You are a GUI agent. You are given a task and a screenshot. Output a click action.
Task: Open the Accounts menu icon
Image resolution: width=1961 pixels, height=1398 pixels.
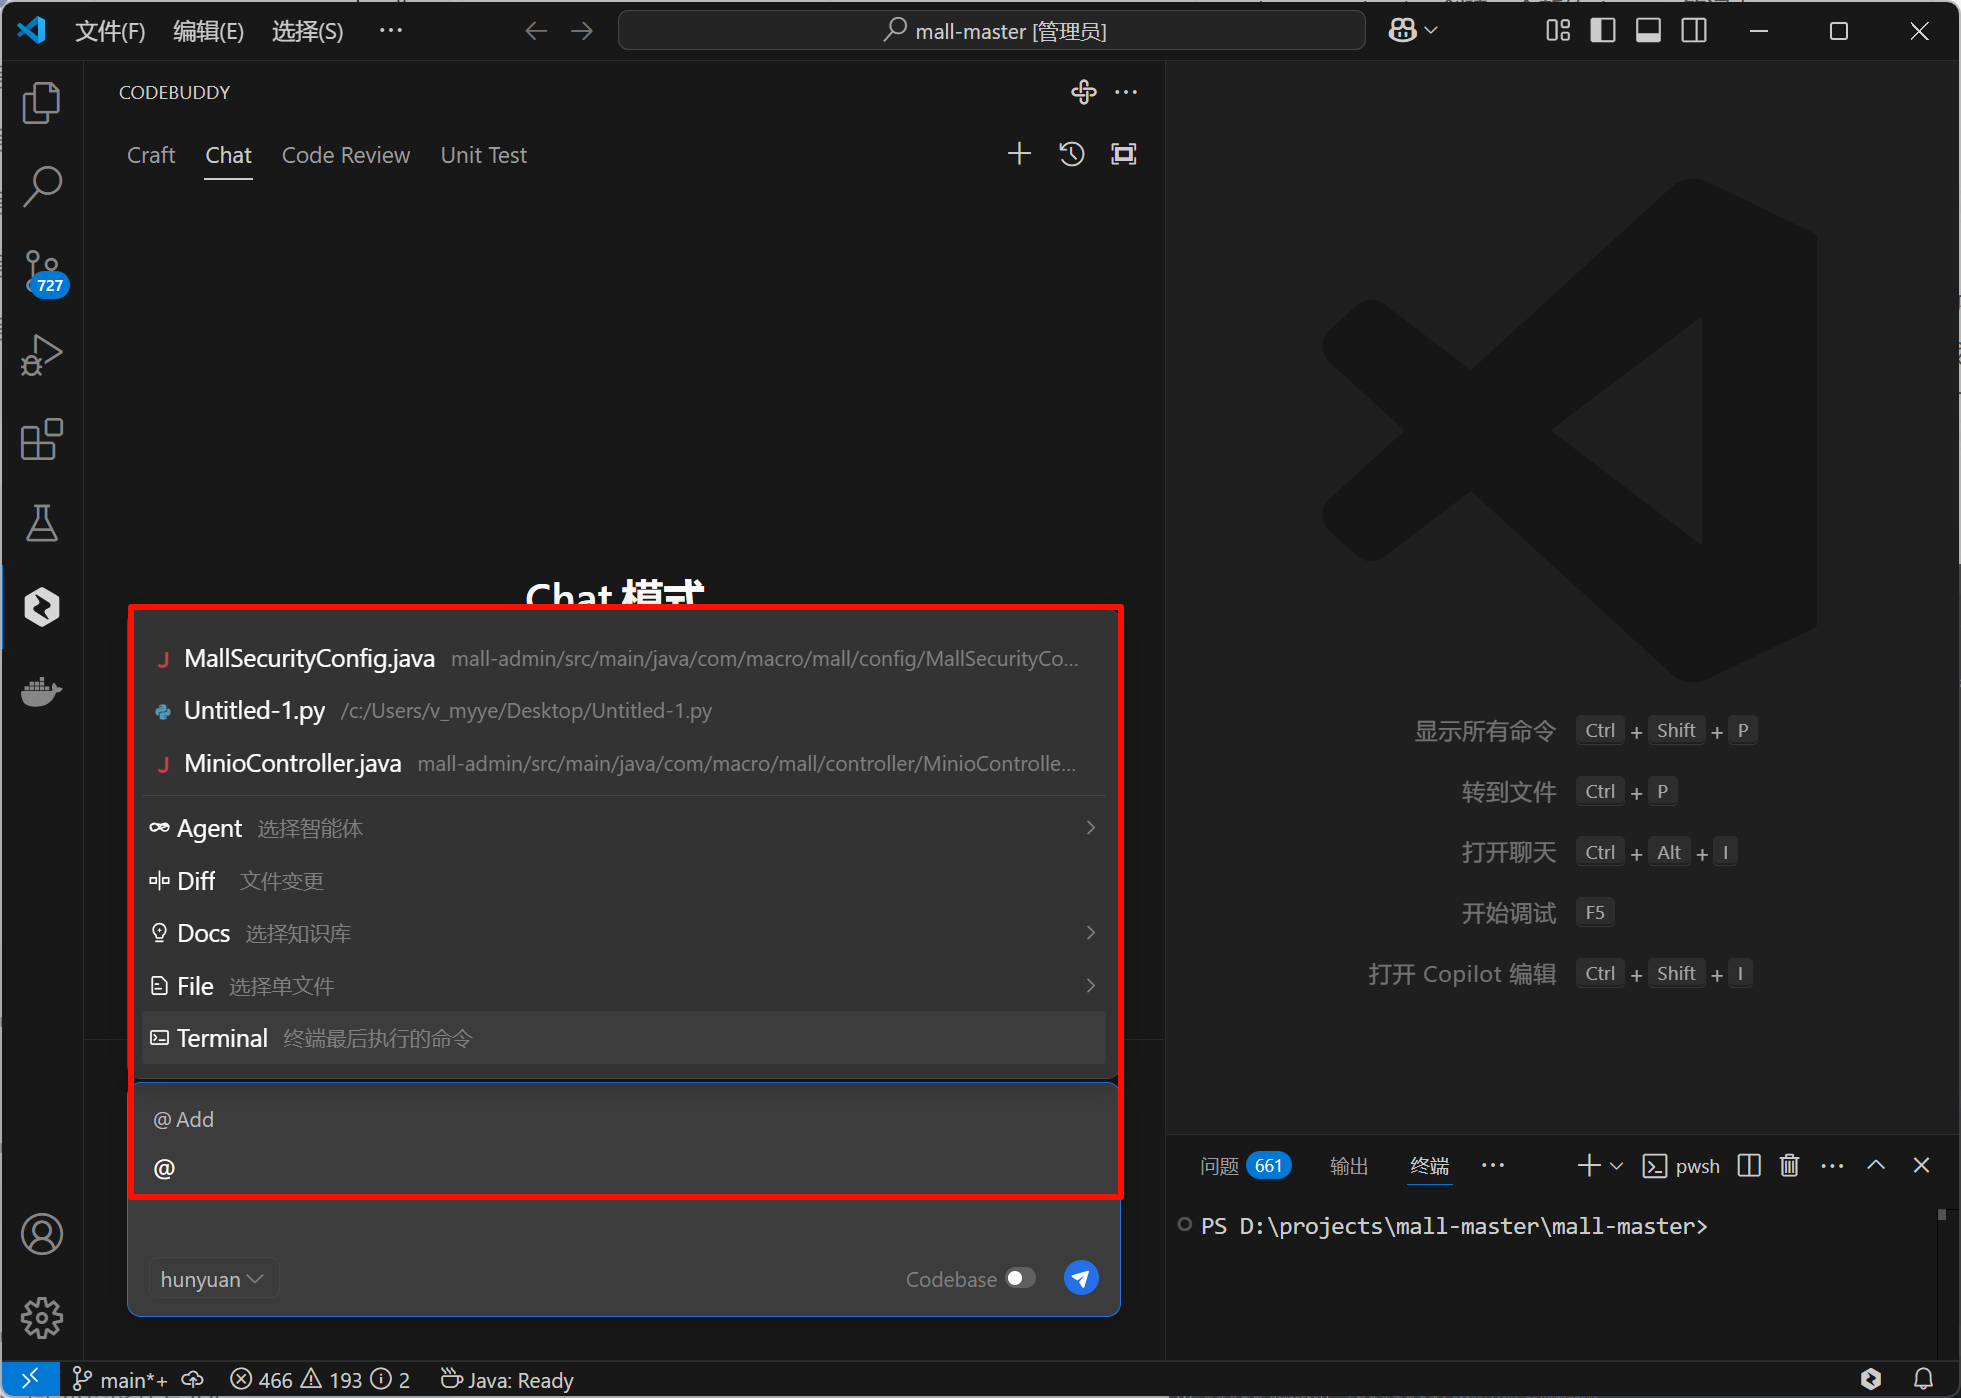tap(42, 1234)
